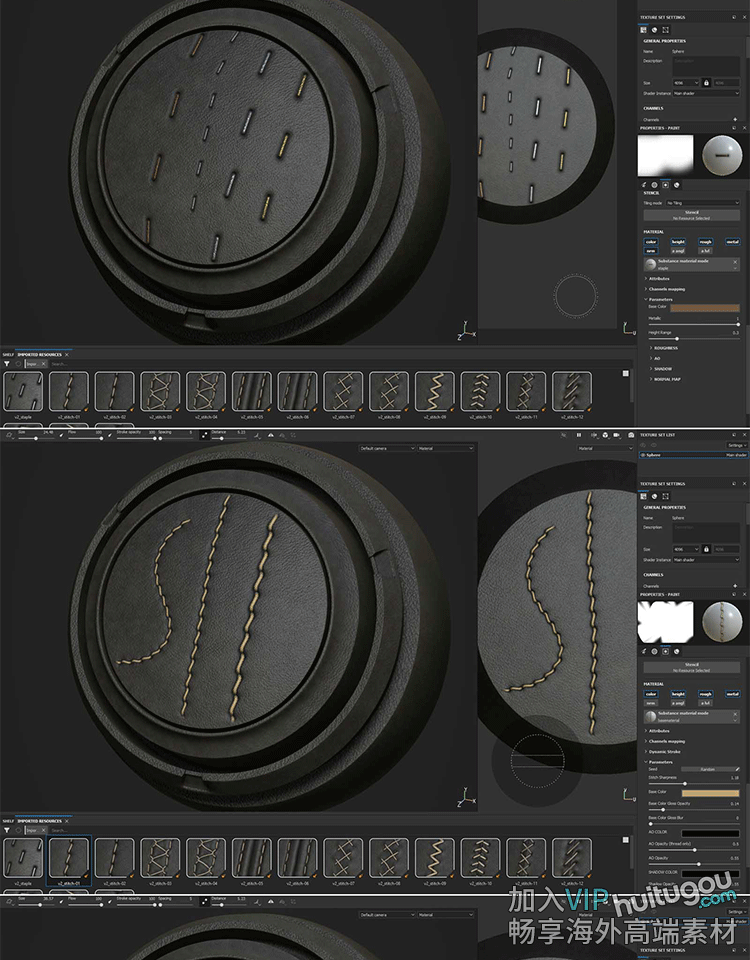Toggle shelf grid view icon in staples screenshot
Image resolution: width=750 pixels, height=960 pixels.
click(x=626, y=373)
